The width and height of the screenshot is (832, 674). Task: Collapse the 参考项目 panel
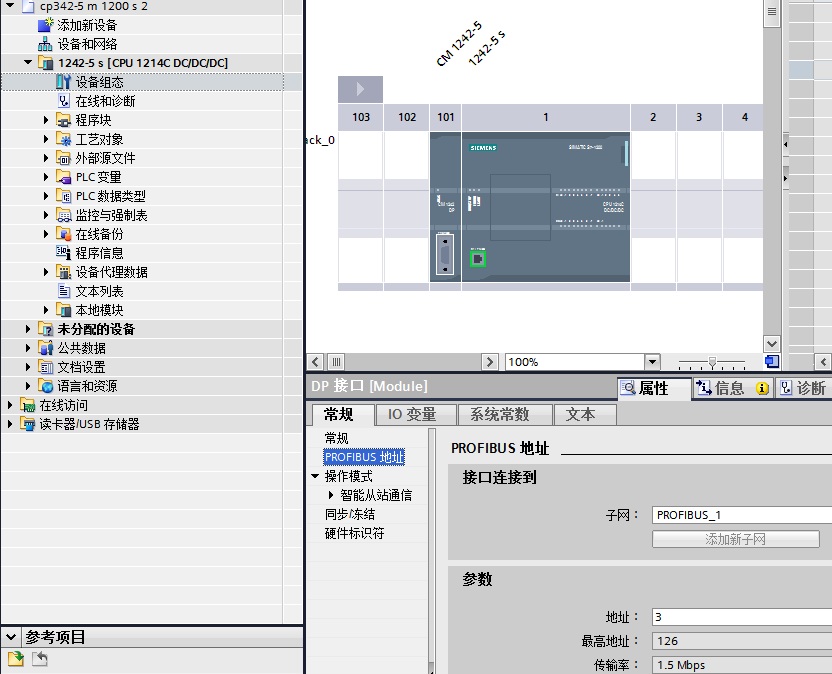(11, 636)
